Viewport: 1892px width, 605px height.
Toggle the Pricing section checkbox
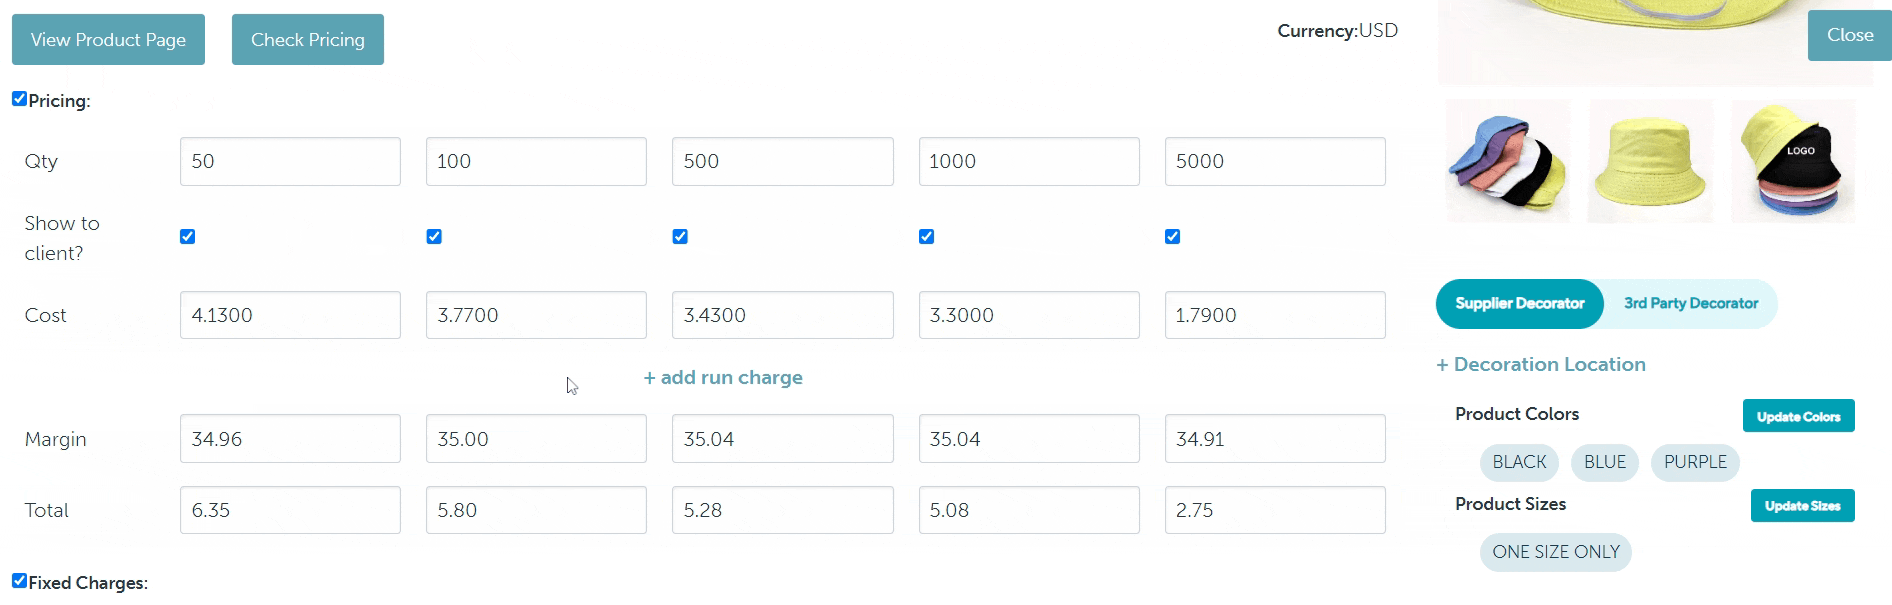click(x=19, y=99)
